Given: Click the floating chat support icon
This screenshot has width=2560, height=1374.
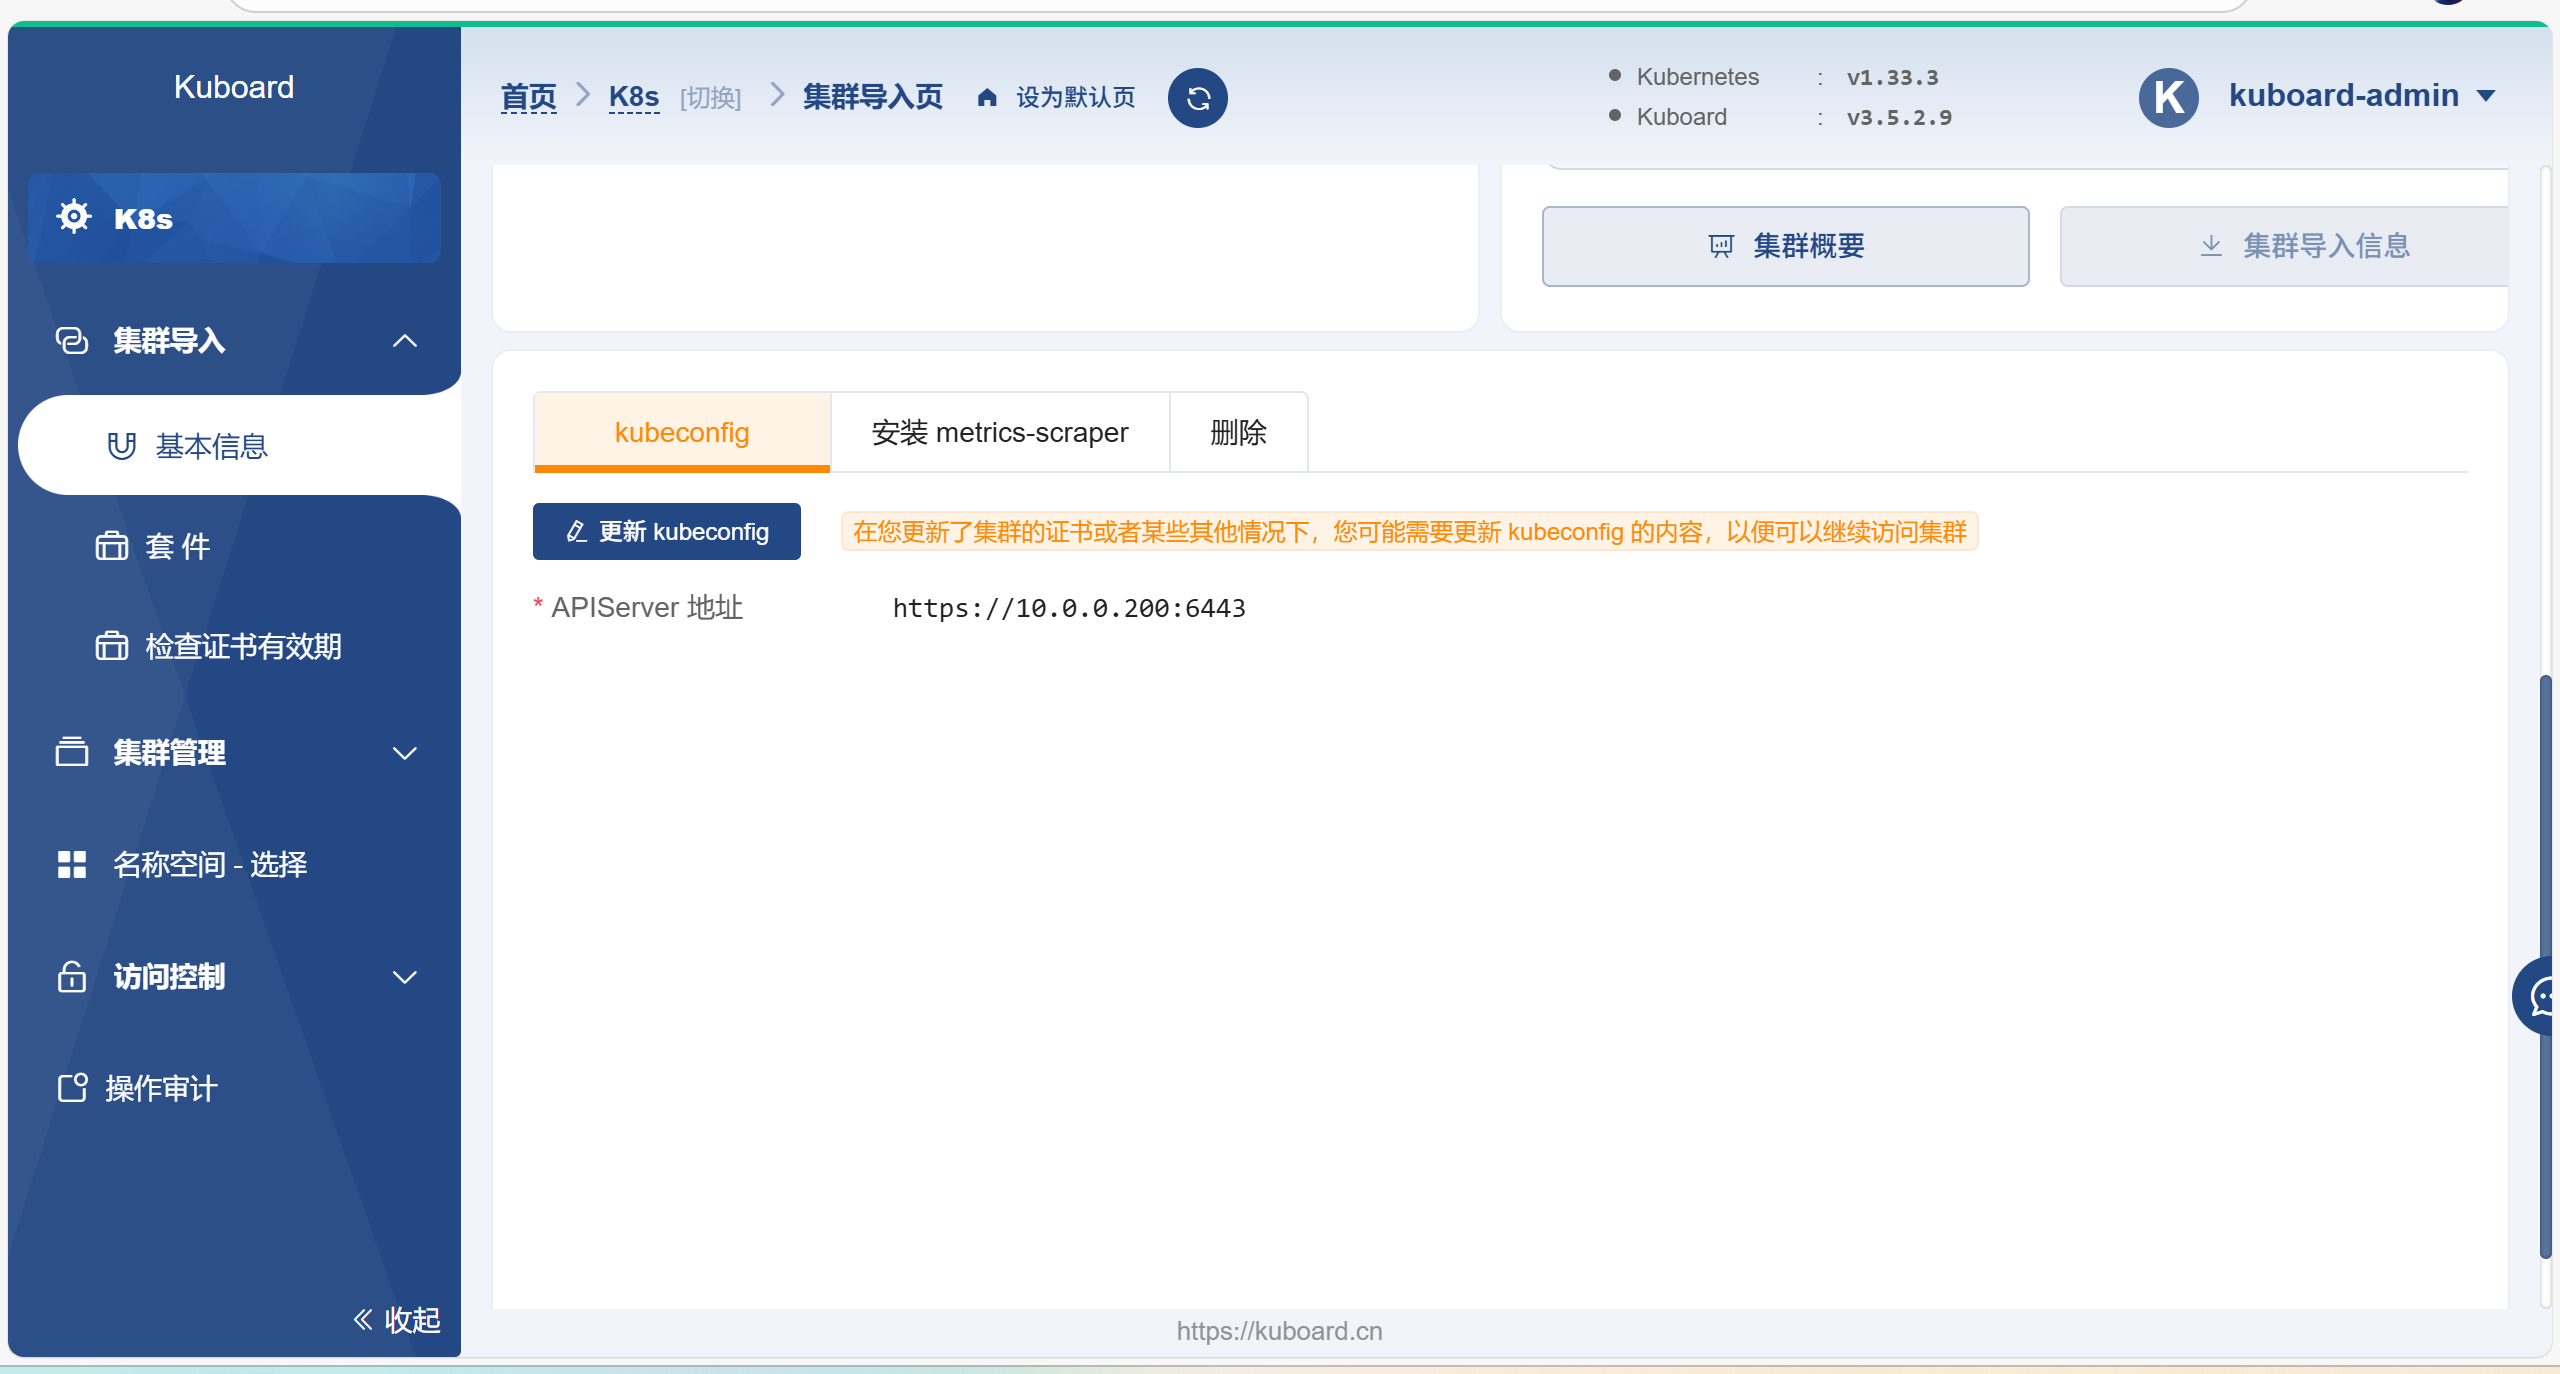Looking at the screenshot, I should click(x=2540, y=996).
